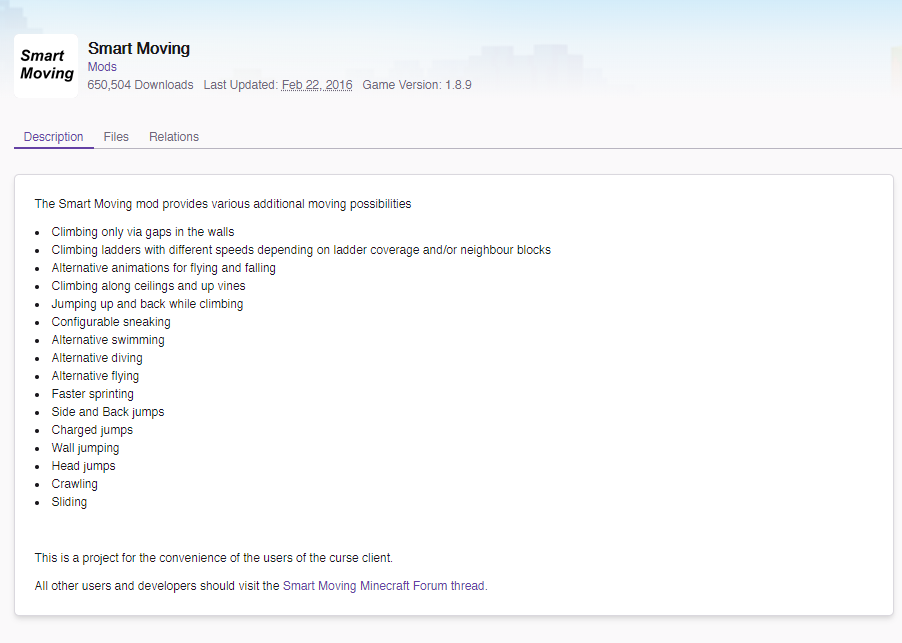902x643 pixels.
Task: Click the 'Climbing ladders with different speeds' list item
Action: 301,250
